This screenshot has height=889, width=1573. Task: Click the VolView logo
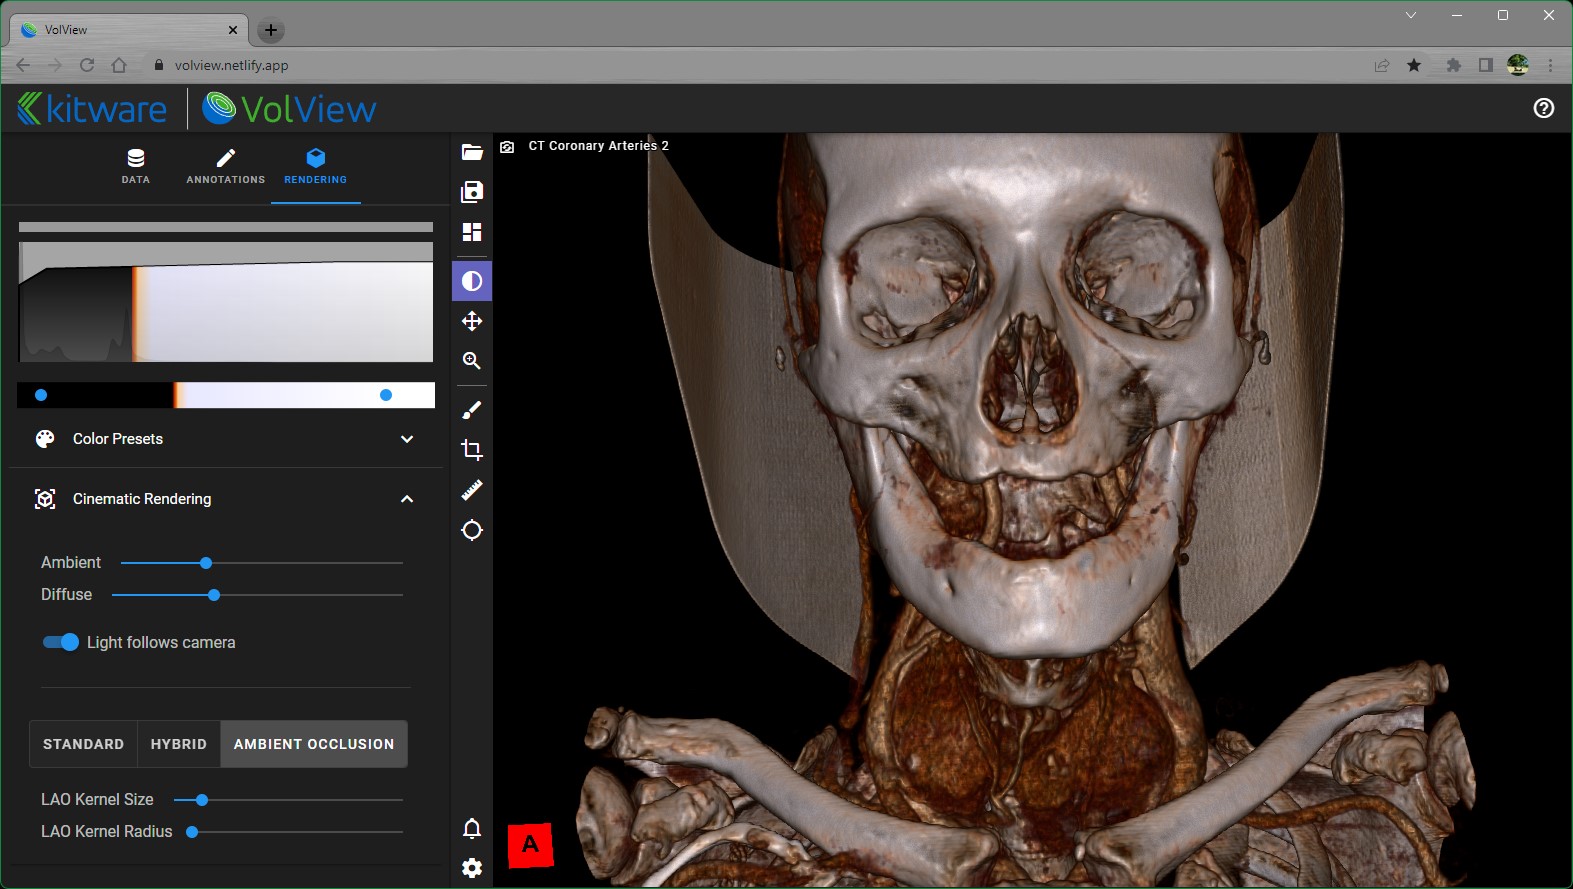(289, 108)
